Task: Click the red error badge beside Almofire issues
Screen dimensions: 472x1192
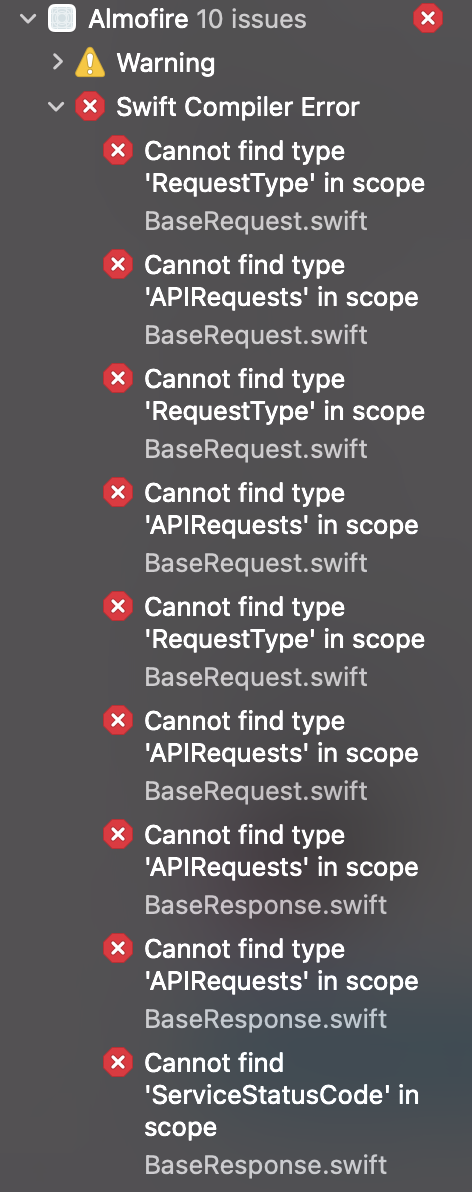Action: [x=428, y=18]
